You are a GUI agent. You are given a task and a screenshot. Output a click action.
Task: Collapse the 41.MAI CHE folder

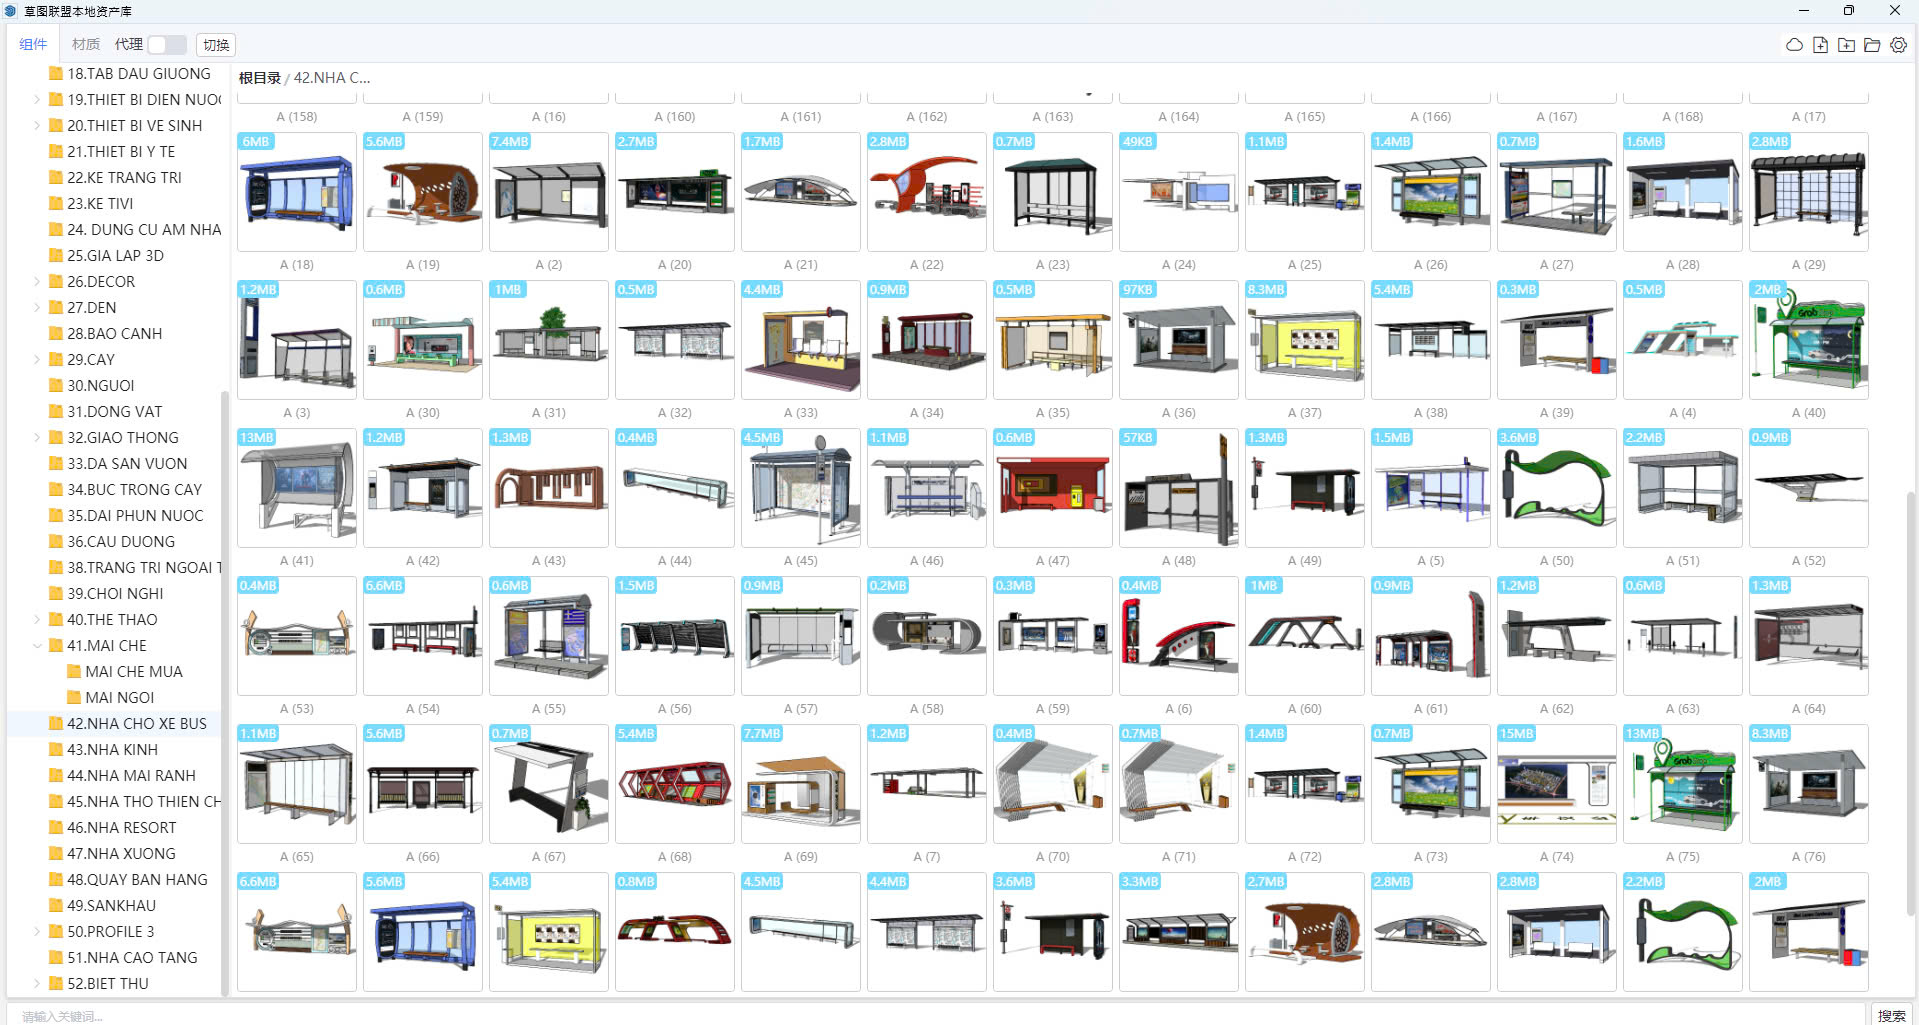tap(37, 646)
